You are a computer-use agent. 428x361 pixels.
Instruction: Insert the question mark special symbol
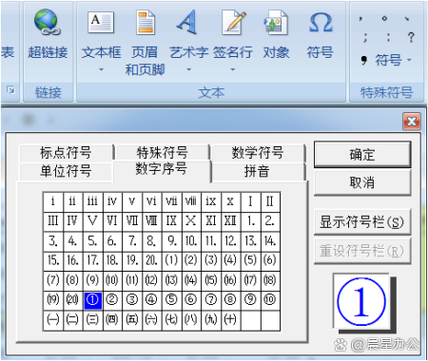411,37
